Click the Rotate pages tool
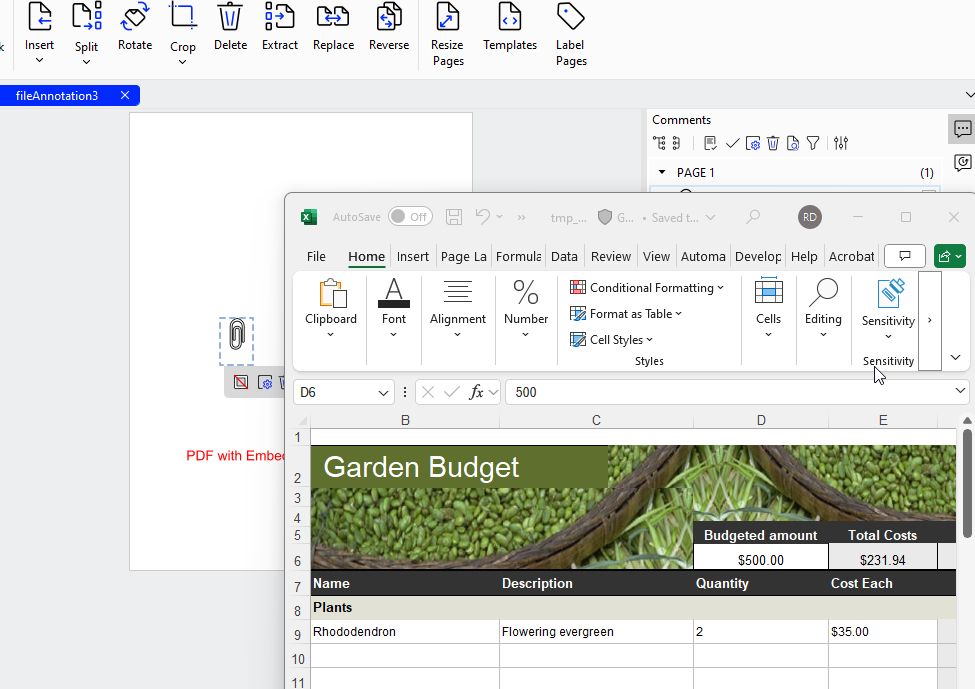This screenshot has height=689, width=975. 134,27
